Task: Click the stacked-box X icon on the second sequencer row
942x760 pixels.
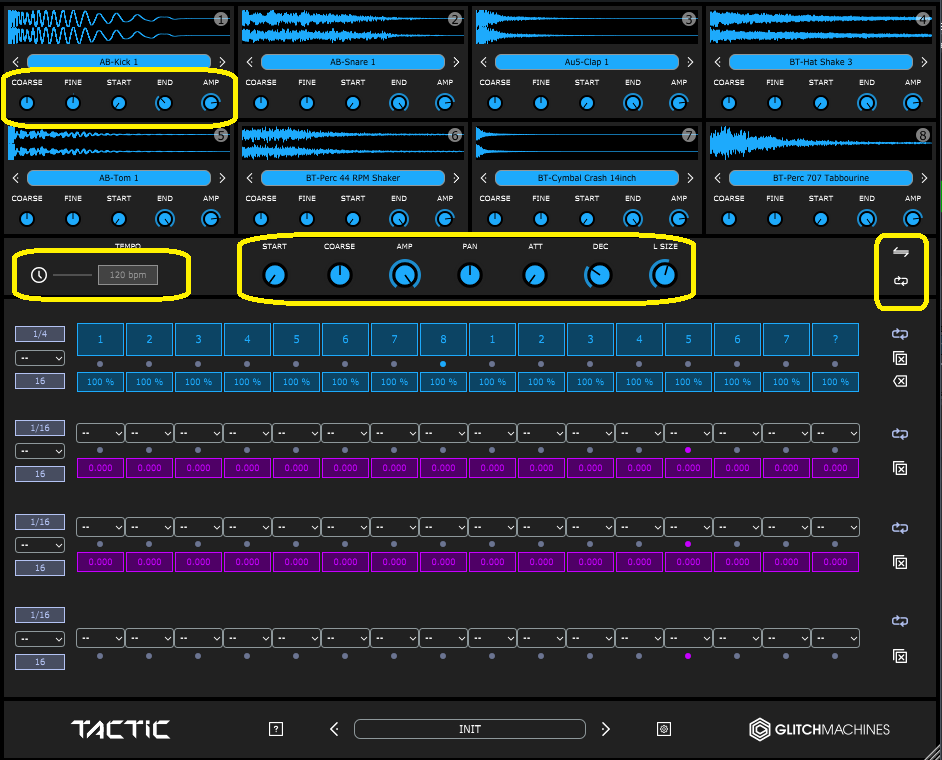Action: [x=900, y=468]
